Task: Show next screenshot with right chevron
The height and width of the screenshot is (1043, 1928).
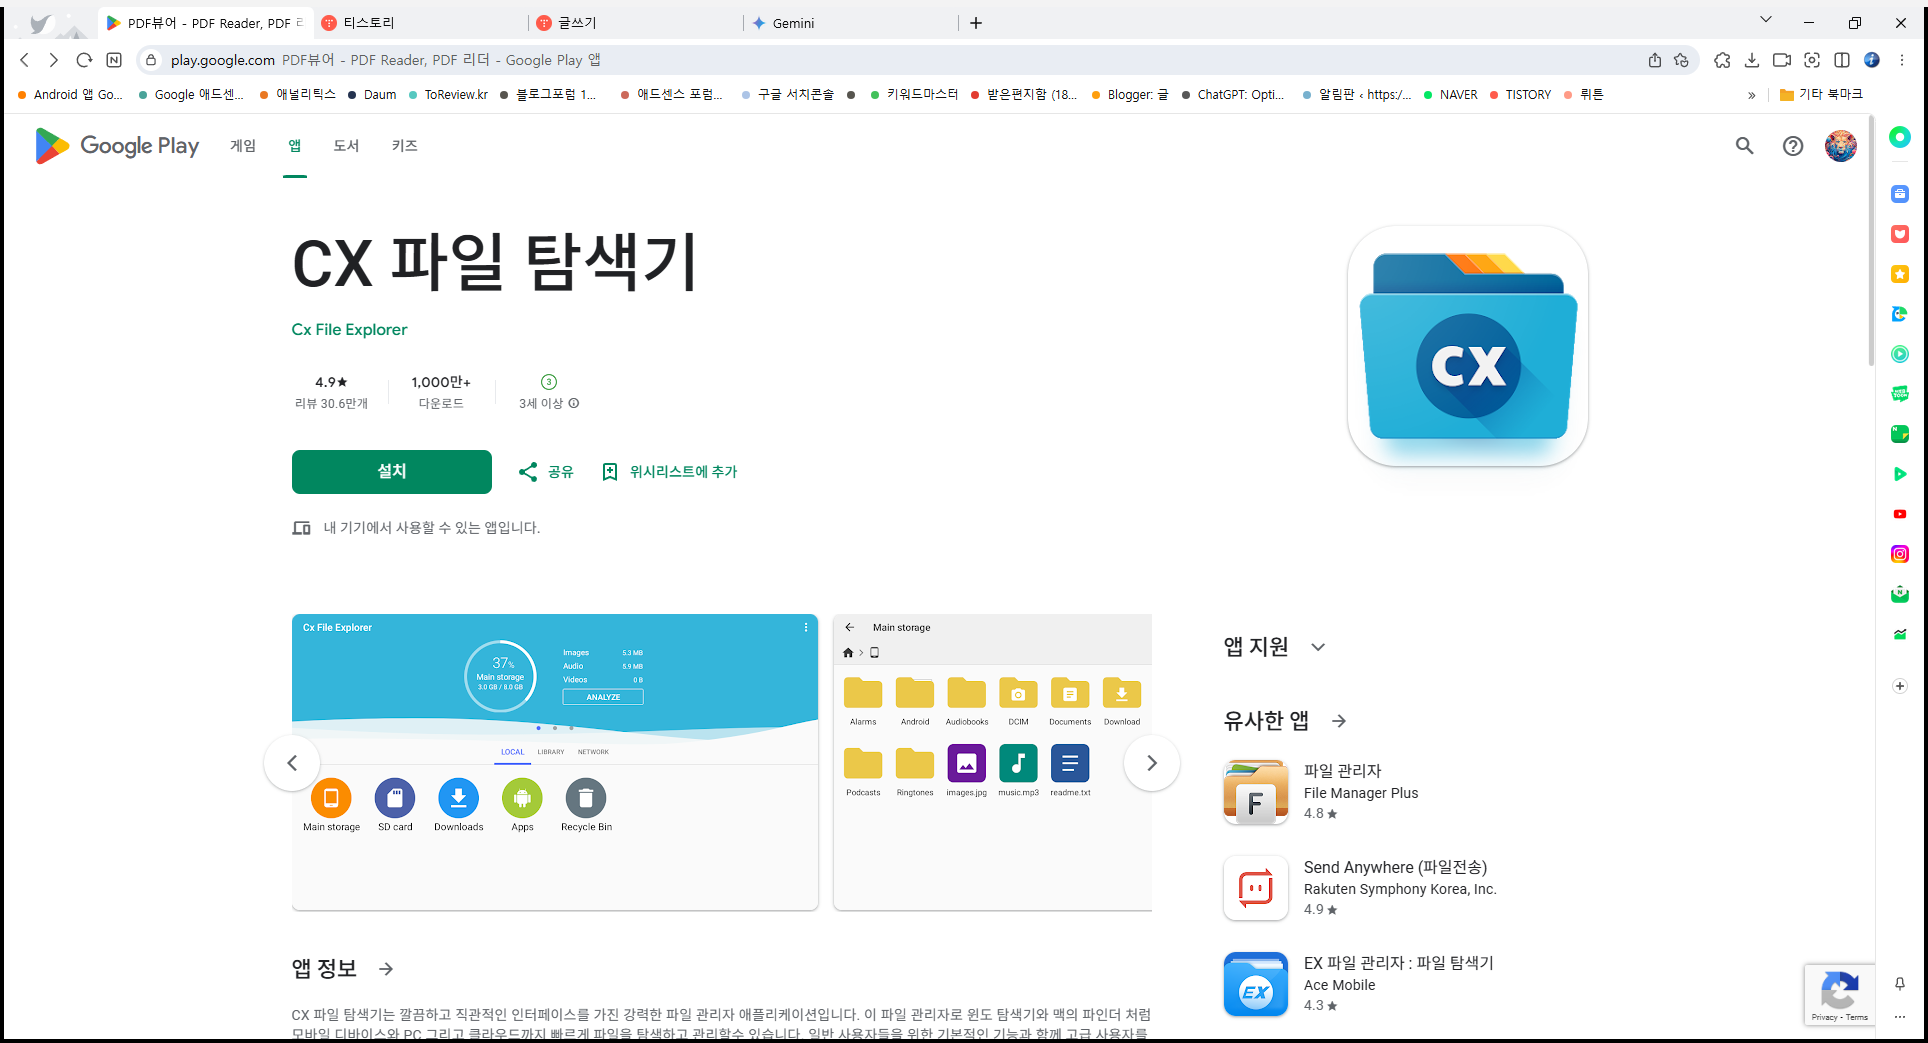Action: [1152, 763]
